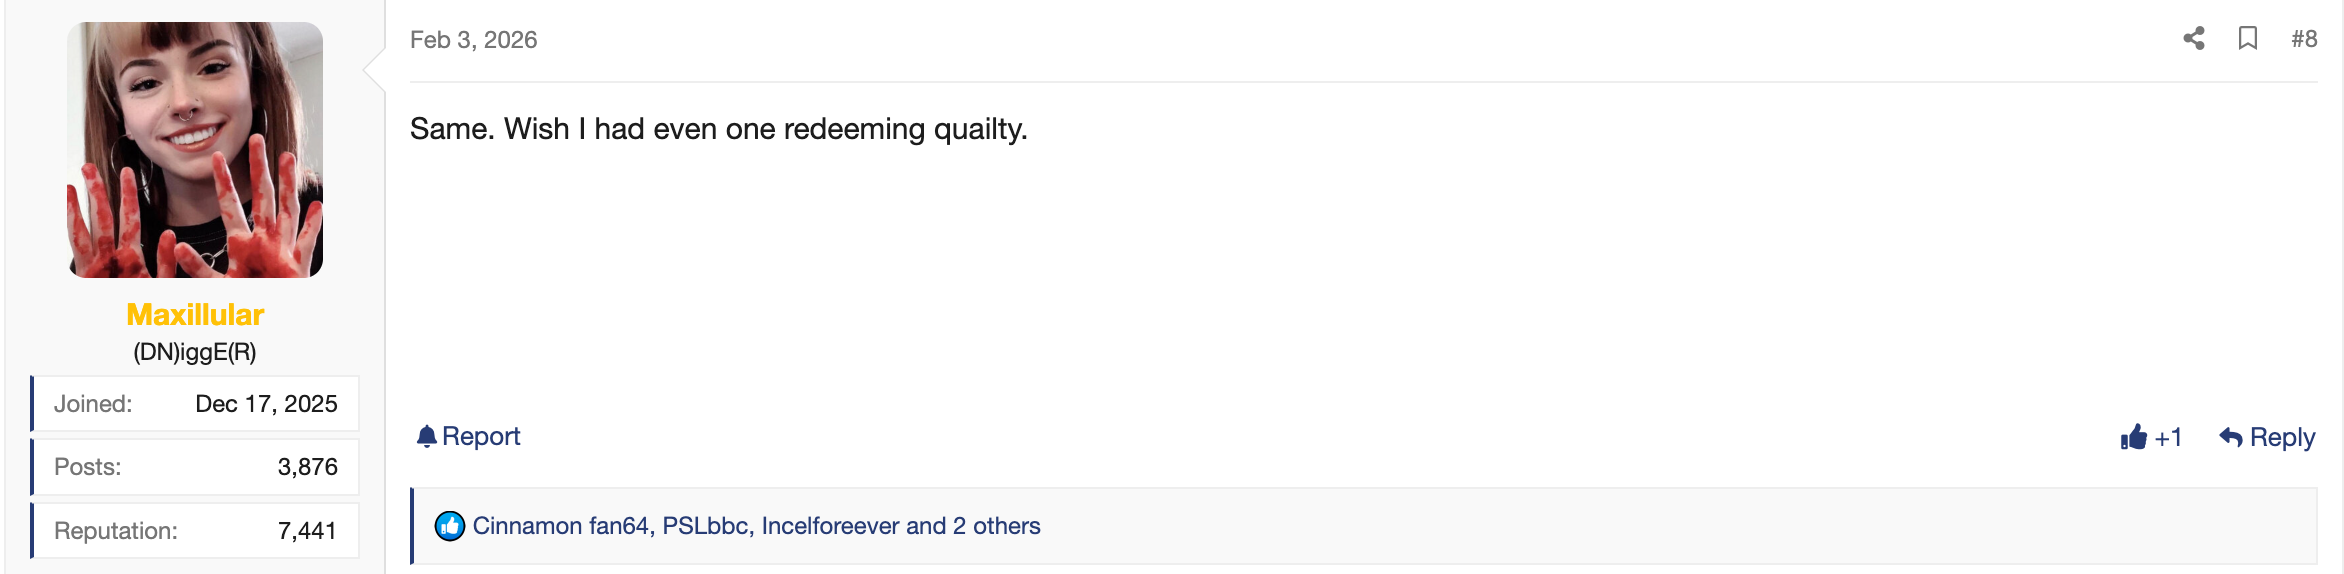
Task: Click the Feb 3, 2026 post date
Action: pyautogui.click(x=473, y=40)
